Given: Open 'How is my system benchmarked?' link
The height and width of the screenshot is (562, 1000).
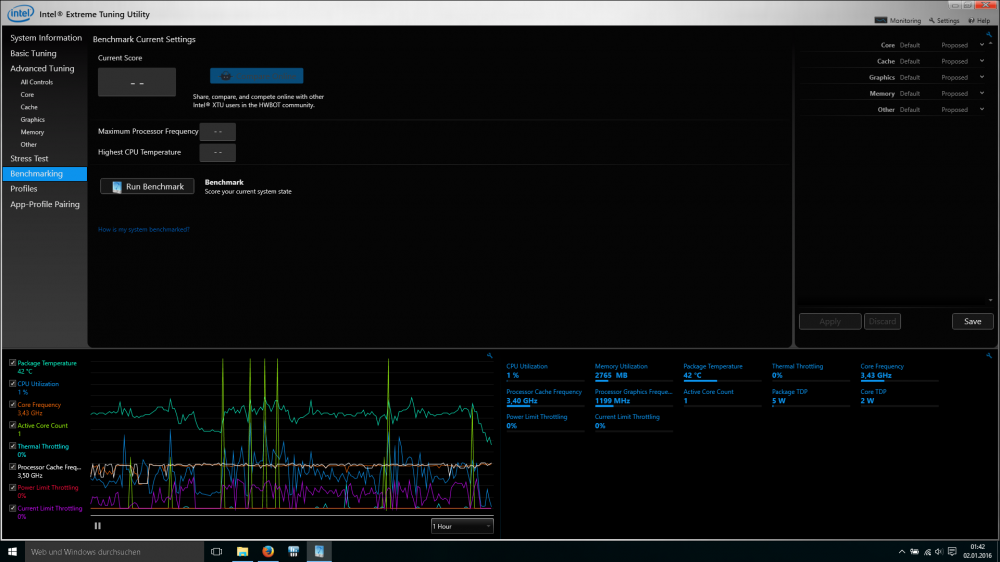Looking at the screenshot, I should tap(143, 229).
